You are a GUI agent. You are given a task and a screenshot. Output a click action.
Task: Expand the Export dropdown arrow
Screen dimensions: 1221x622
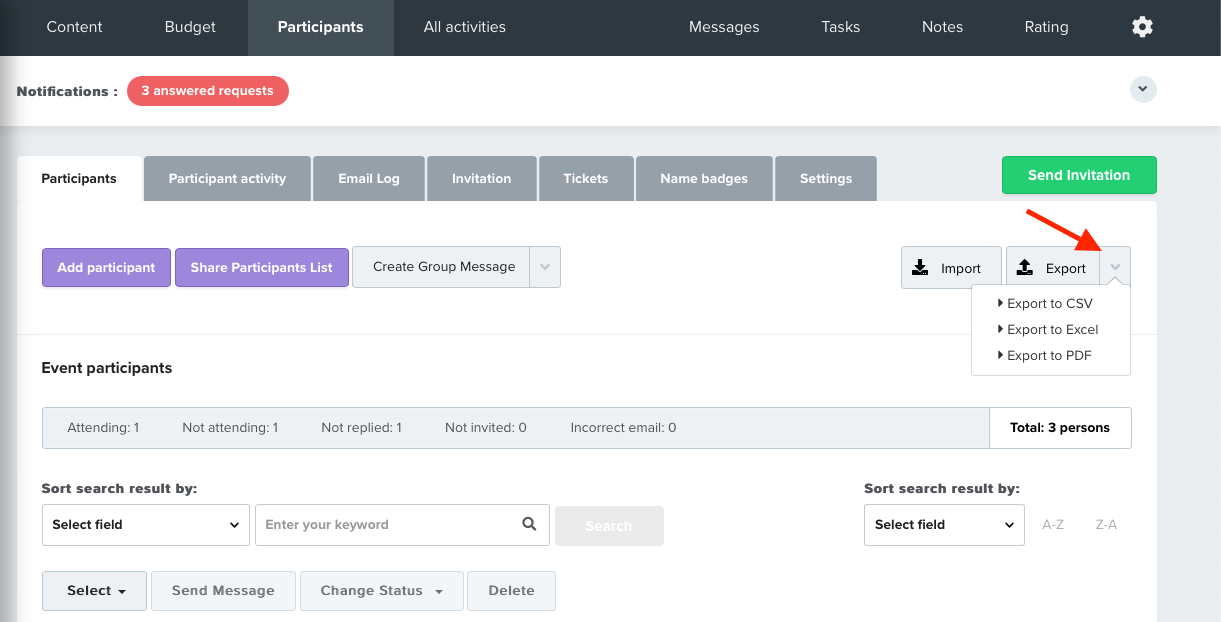(1115, 267)
